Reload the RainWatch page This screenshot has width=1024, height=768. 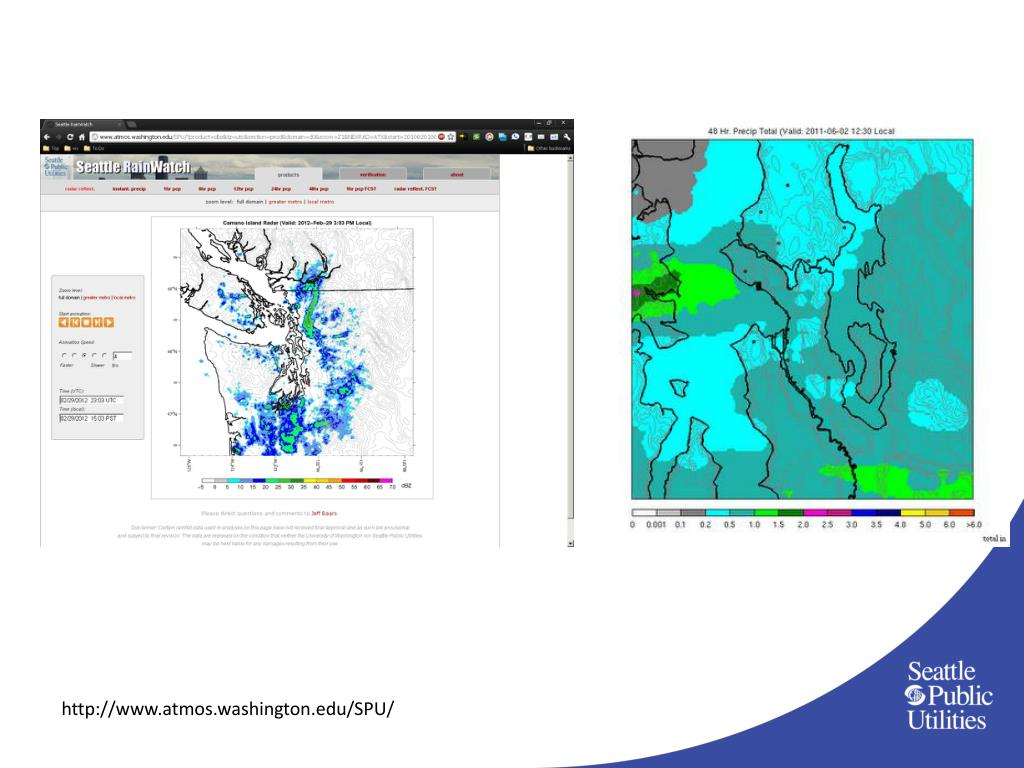pyautogui.click(x=70, y=137)
